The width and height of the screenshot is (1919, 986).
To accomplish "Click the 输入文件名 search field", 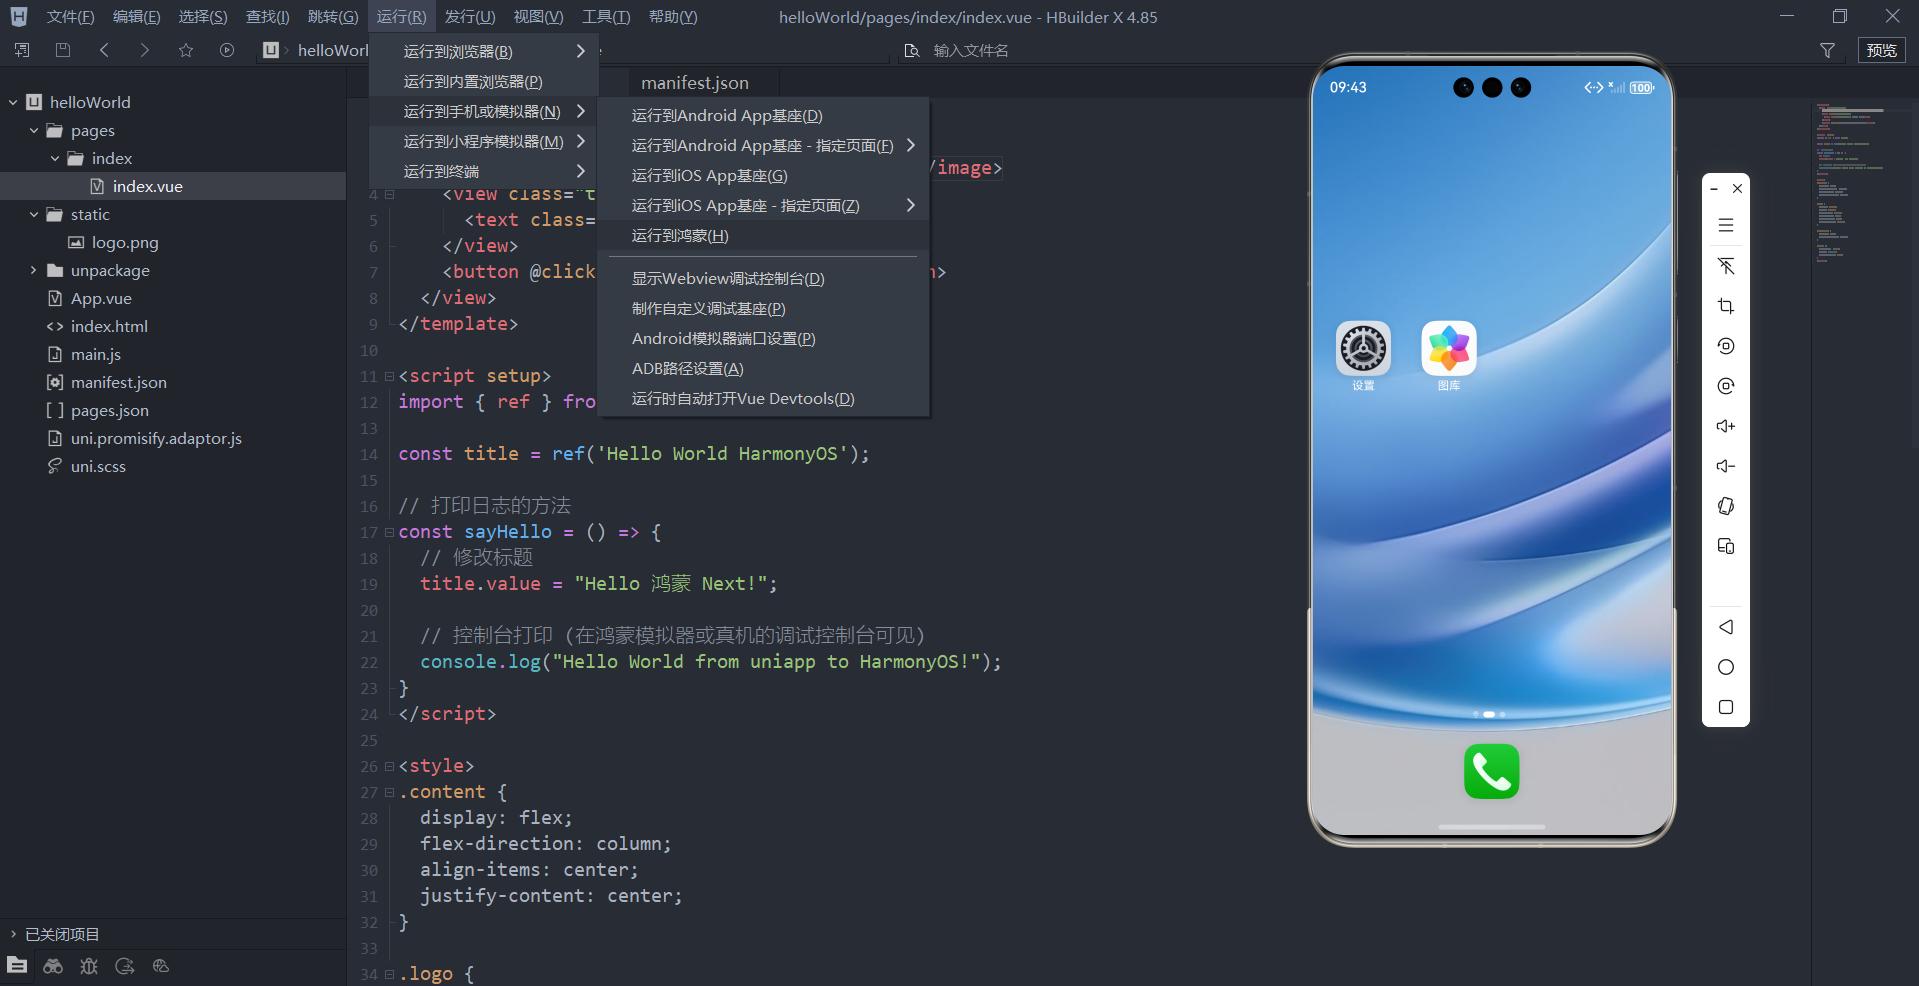I will point(970,50).
